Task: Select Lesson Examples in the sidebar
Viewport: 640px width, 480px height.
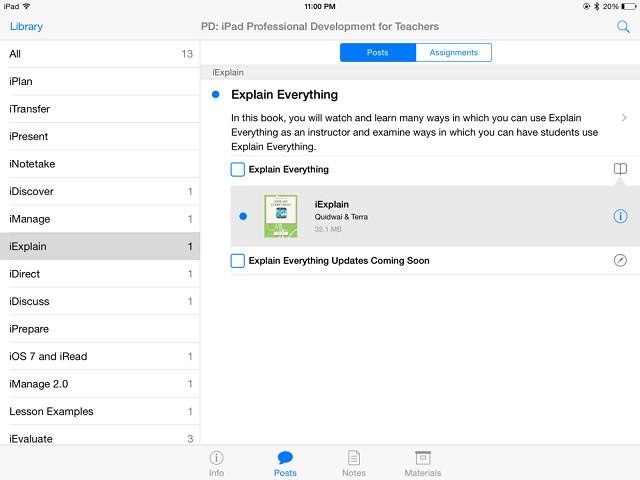Action: [x=100, y=411]
